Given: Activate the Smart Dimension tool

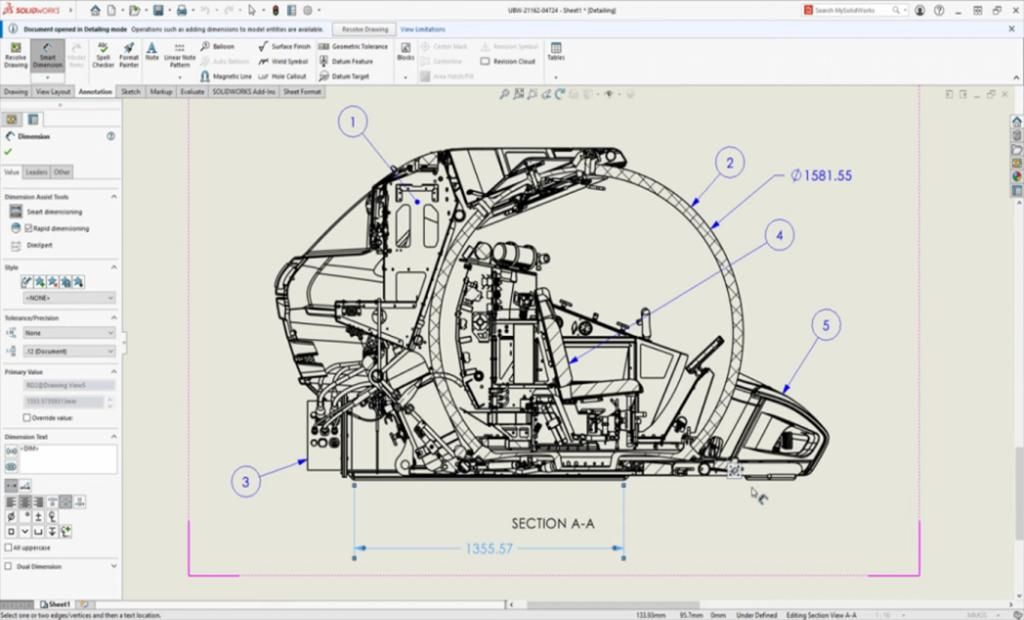Looking at the screenshot, I should (47, 55).
